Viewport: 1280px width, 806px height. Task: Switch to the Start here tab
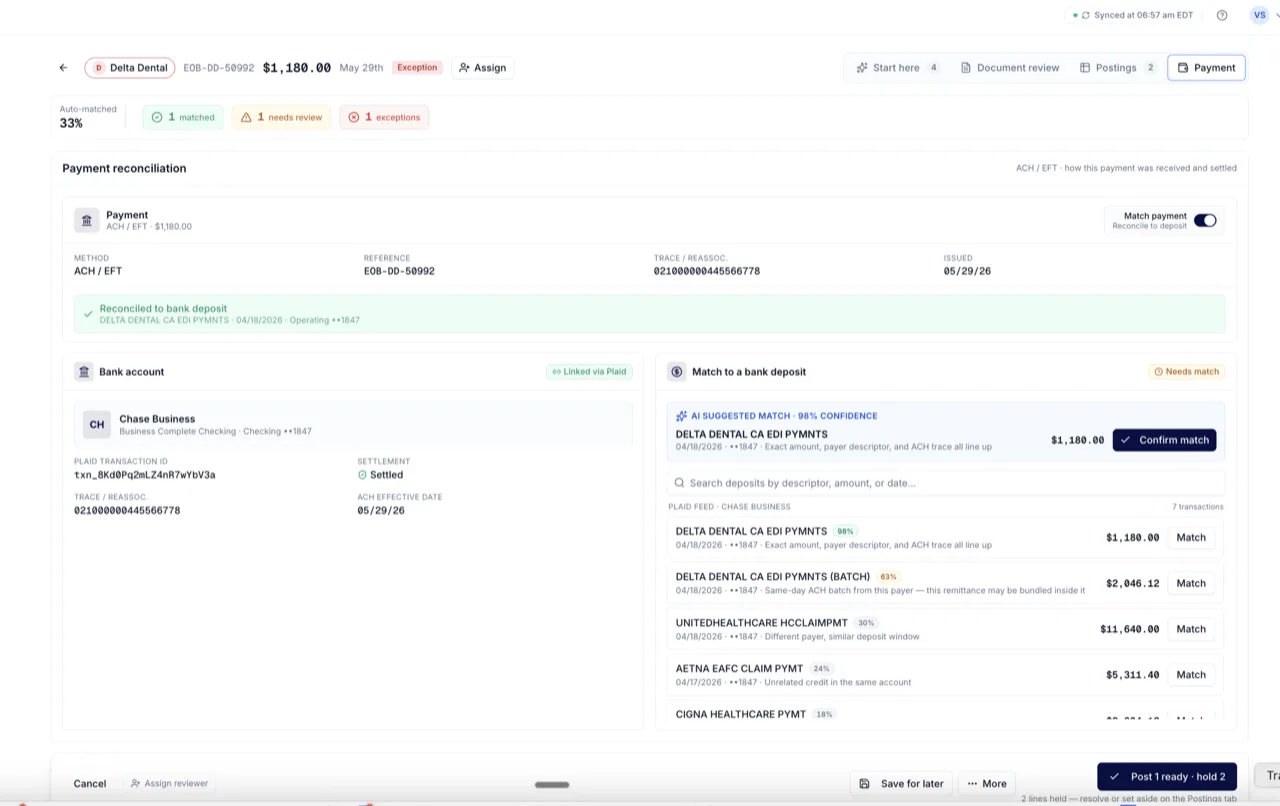click(897, 68)
